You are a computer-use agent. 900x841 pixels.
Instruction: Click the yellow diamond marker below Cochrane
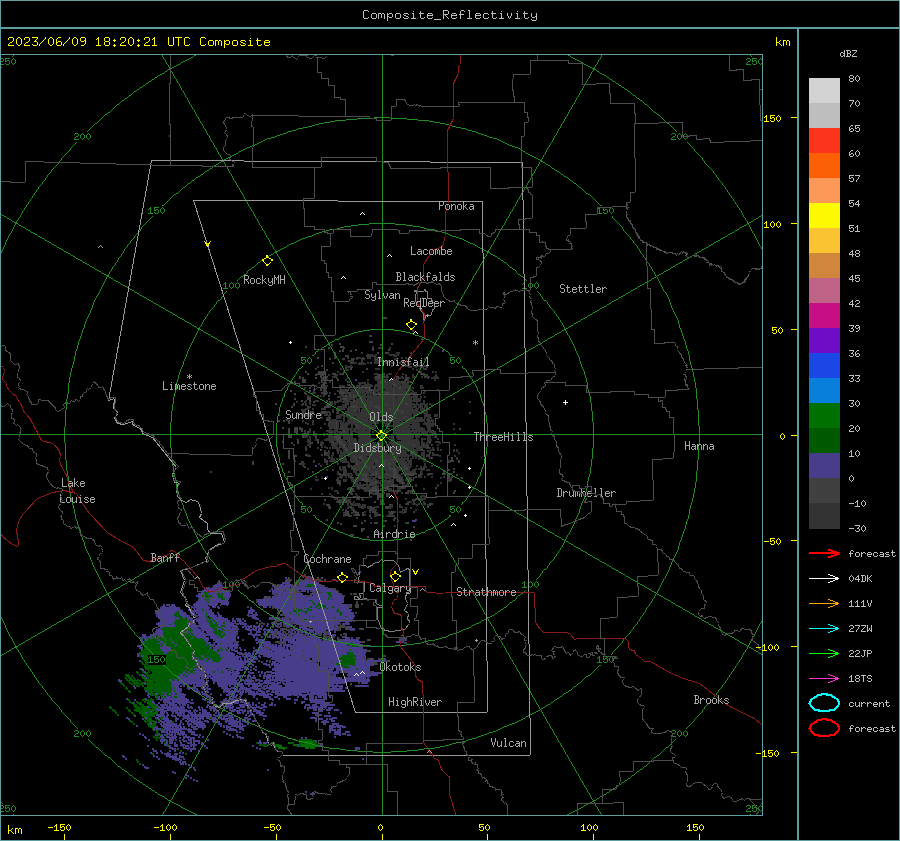(343, 577)
